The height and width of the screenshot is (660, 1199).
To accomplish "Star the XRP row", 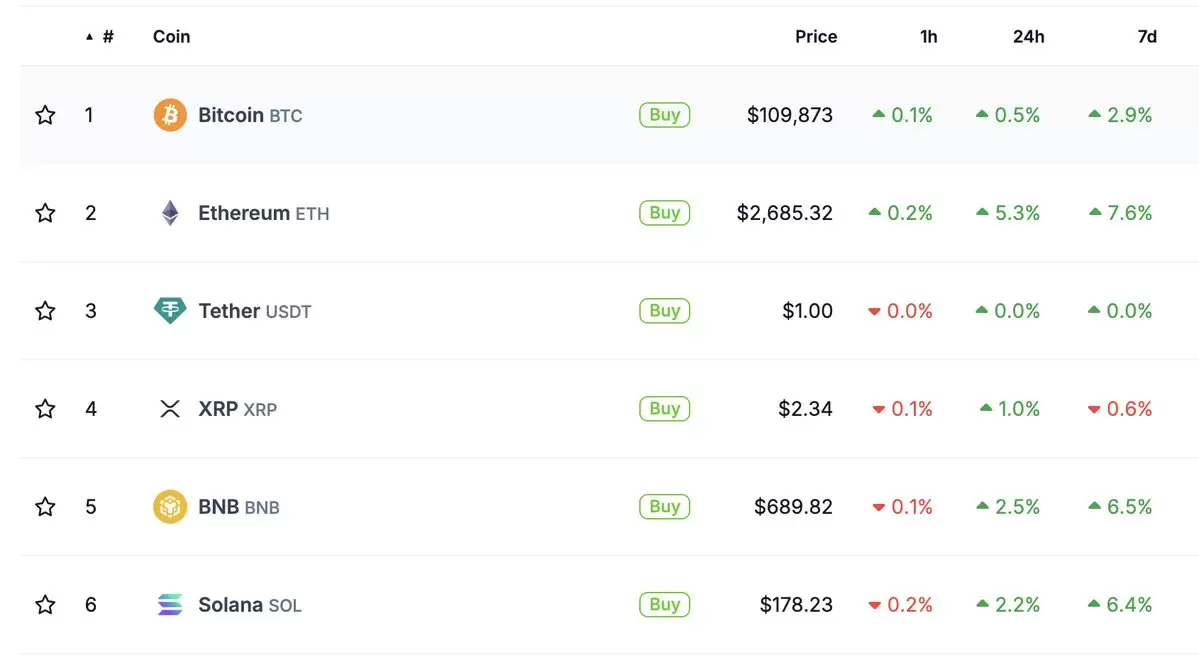I will [45, 408].
